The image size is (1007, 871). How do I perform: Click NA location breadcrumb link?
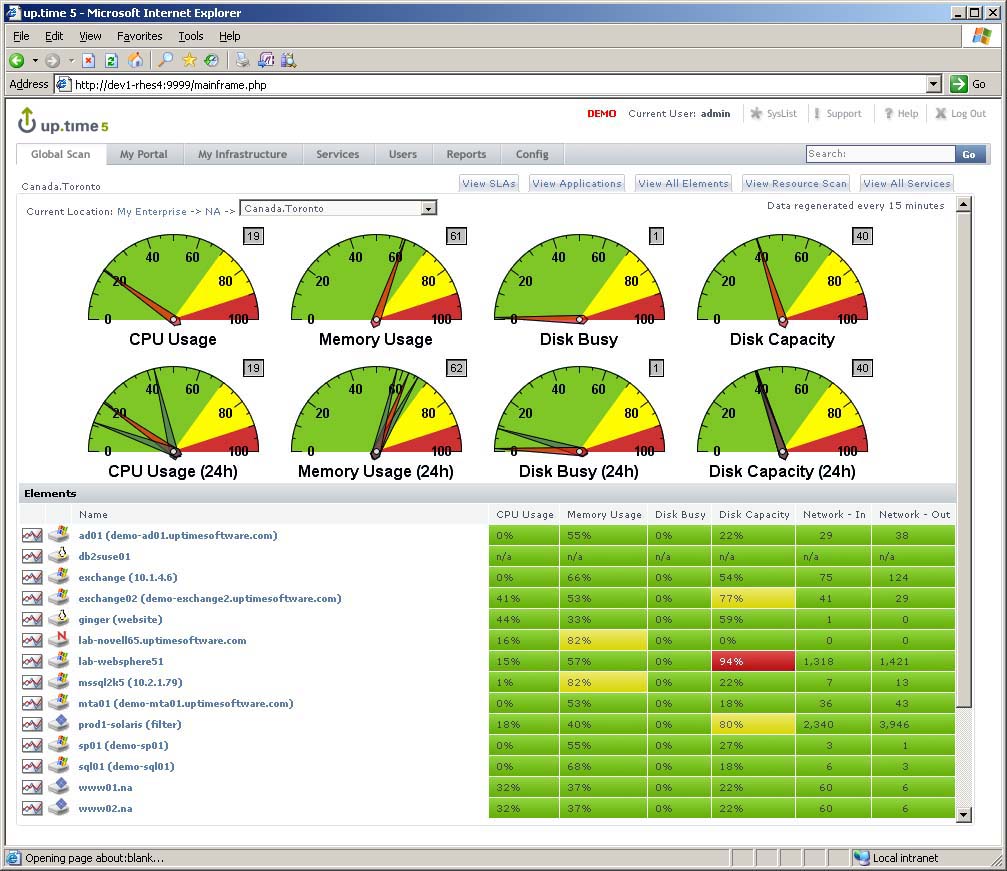[x=213, y=211]
